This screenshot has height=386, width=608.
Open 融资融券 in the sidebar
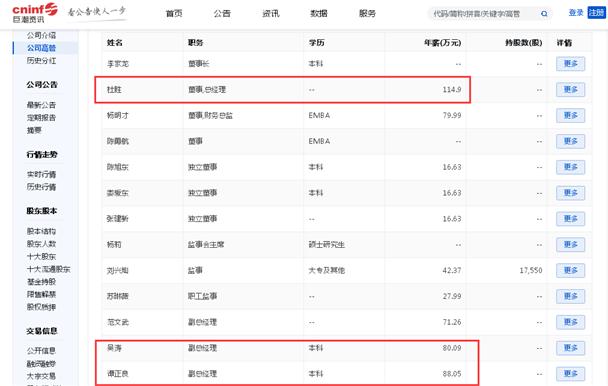tap(41, 363)
